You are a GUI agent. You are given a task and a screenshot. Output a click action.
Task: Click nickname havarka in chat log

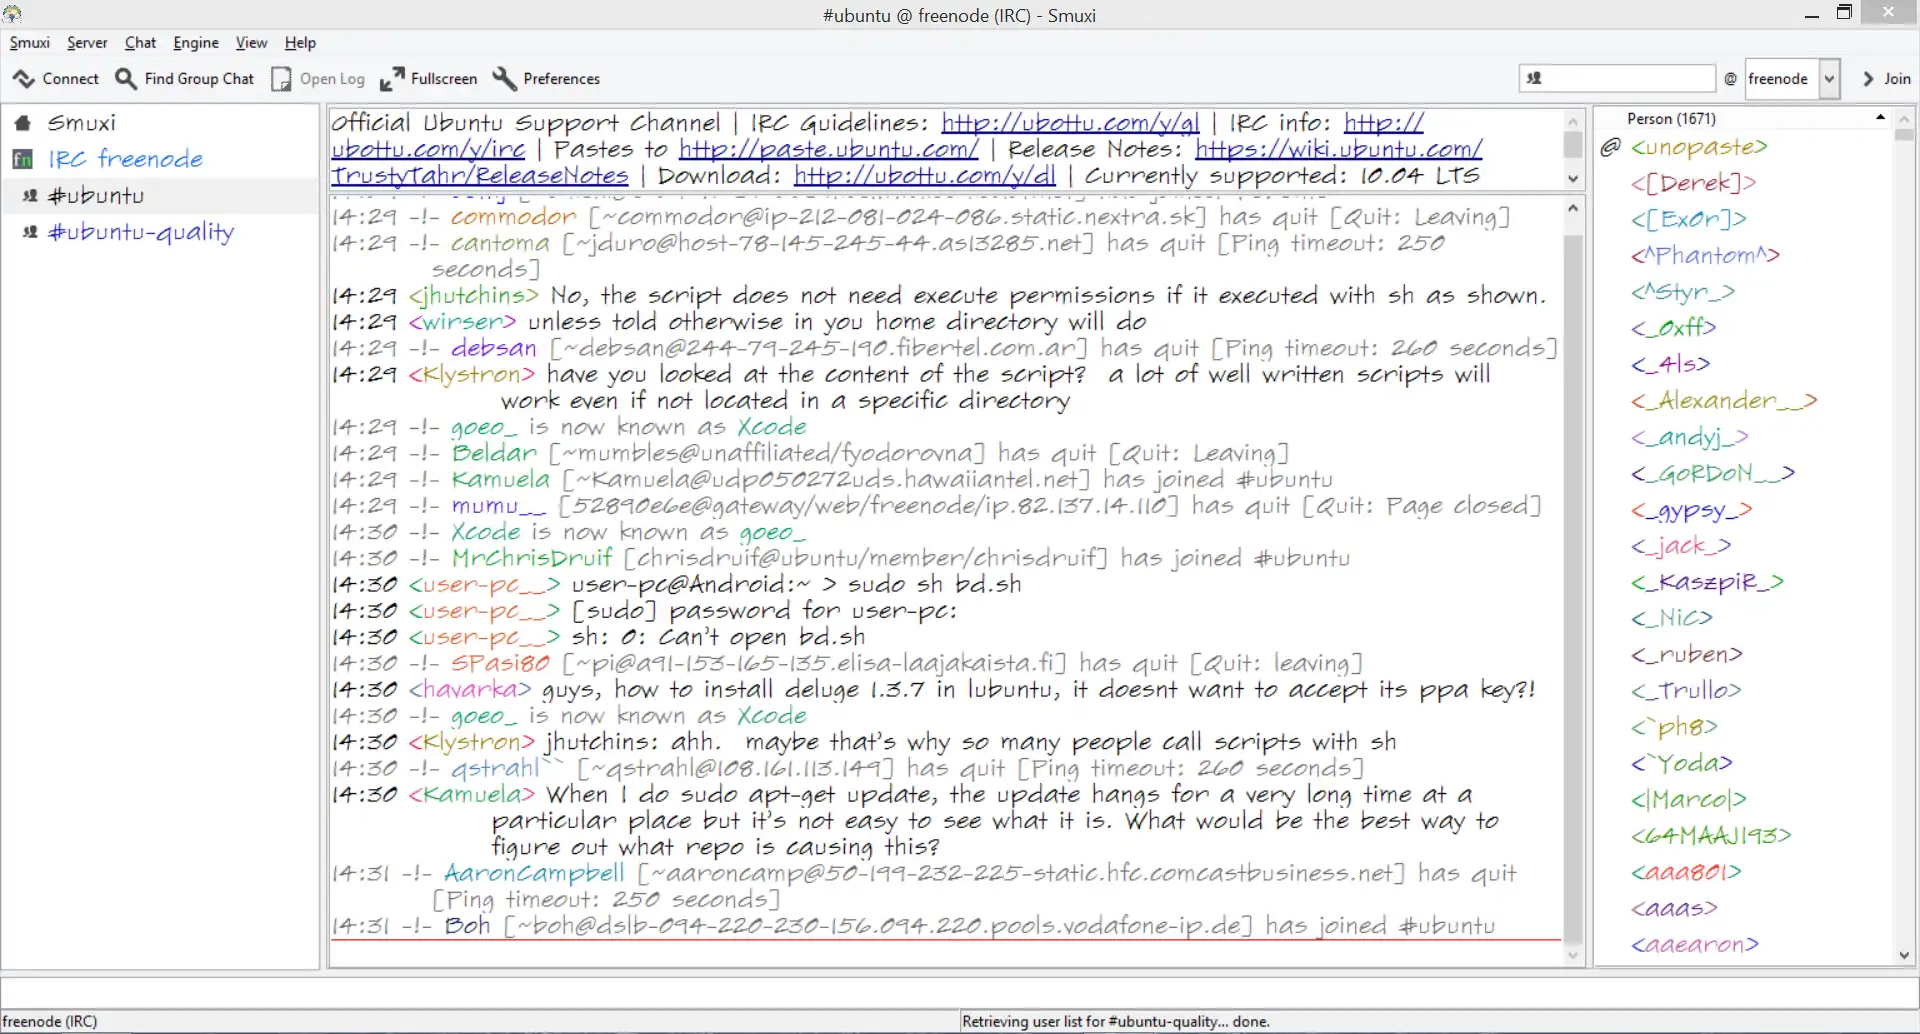coord(470,690)
